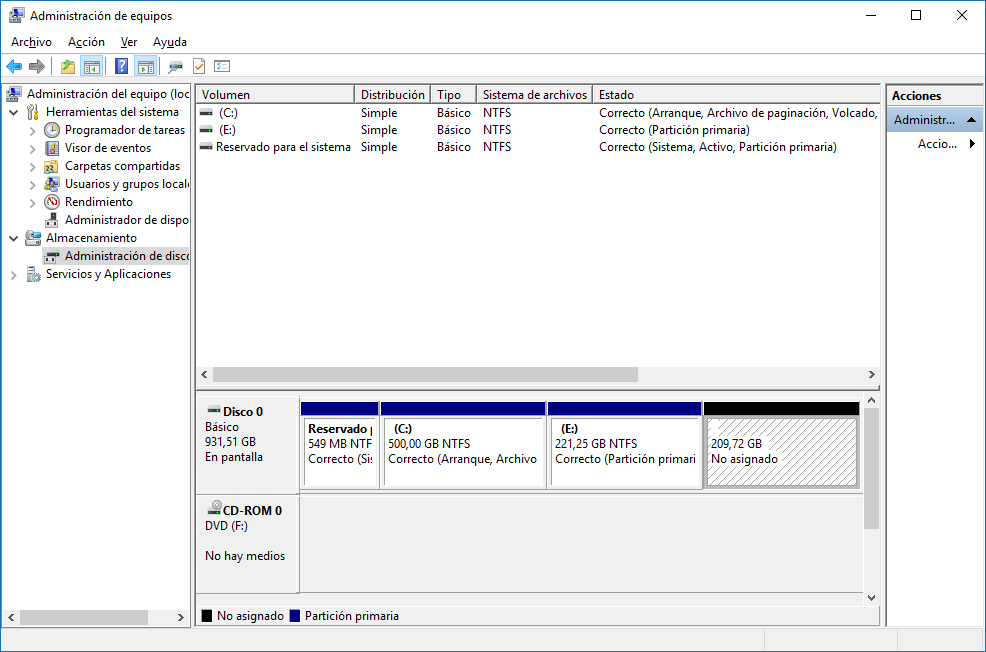Screen dimensions: 986x652
Task: Click the red checkmark properties toolbar icon
Action: coord(199,66)
